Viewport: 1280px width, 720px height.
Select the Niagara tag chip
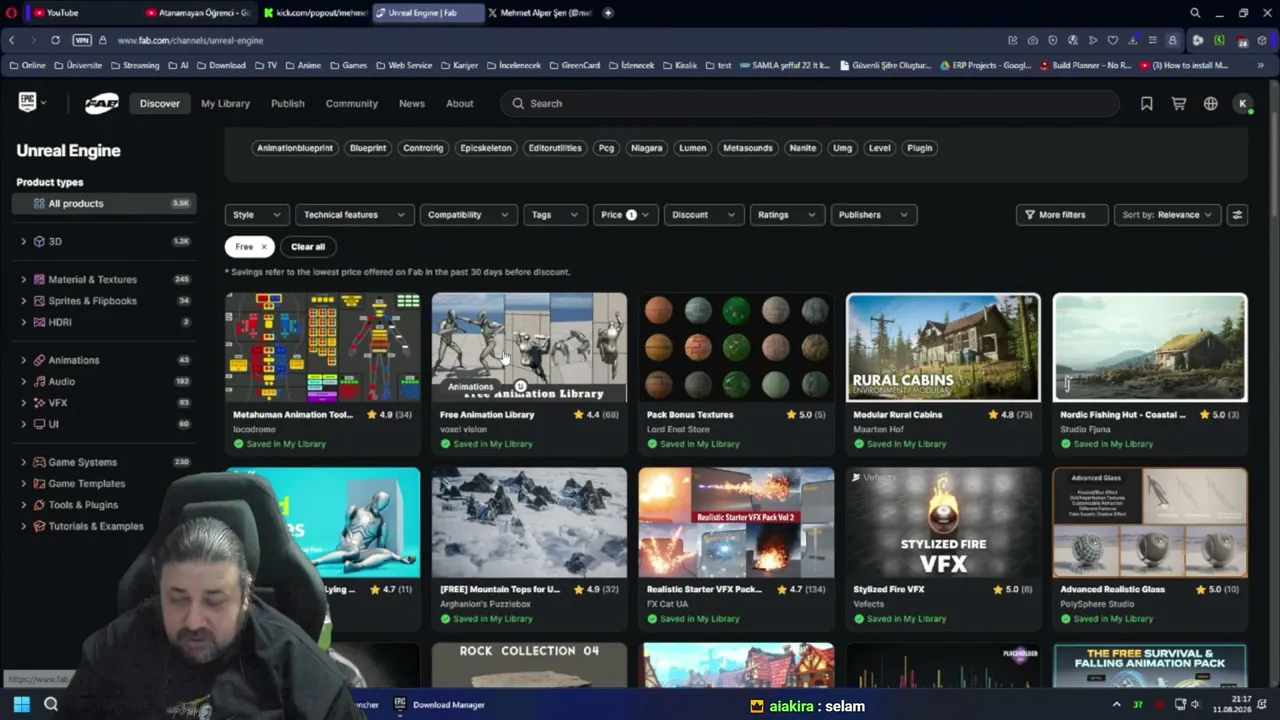click(647, 148)
